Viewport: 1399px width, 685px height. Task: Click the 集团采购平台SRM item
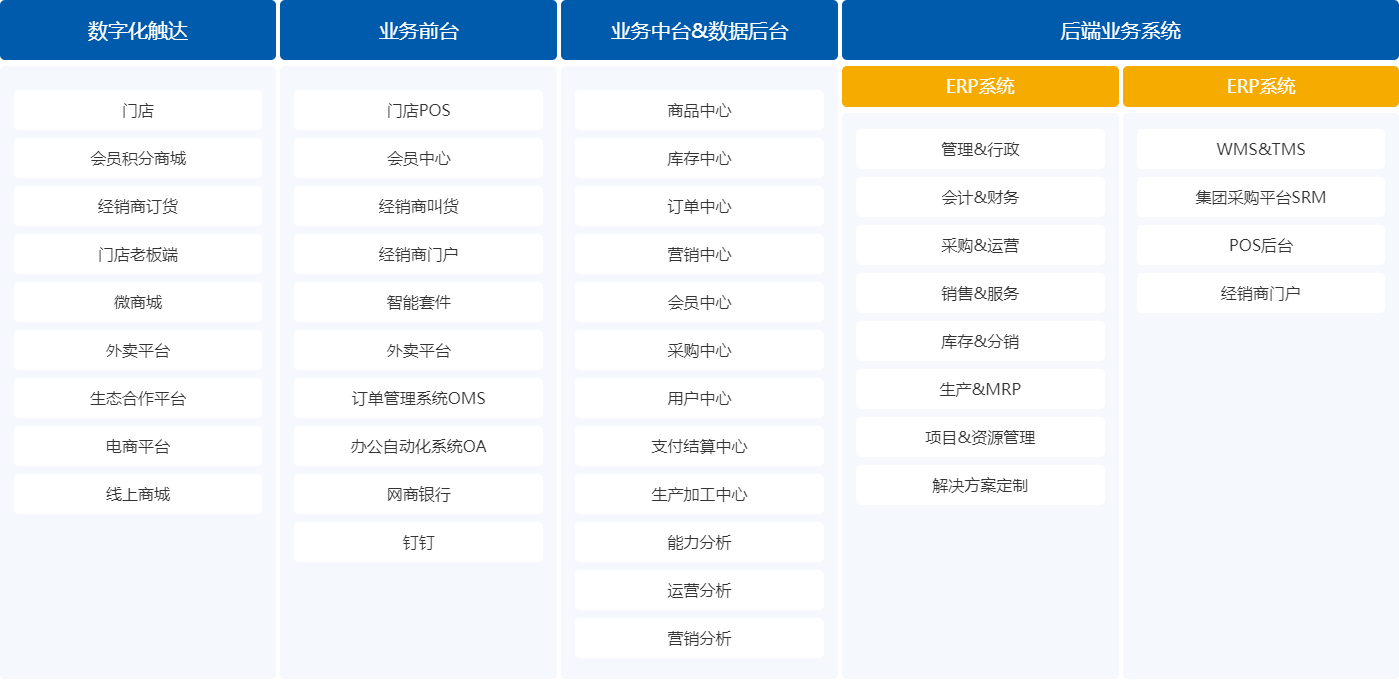1261,197
